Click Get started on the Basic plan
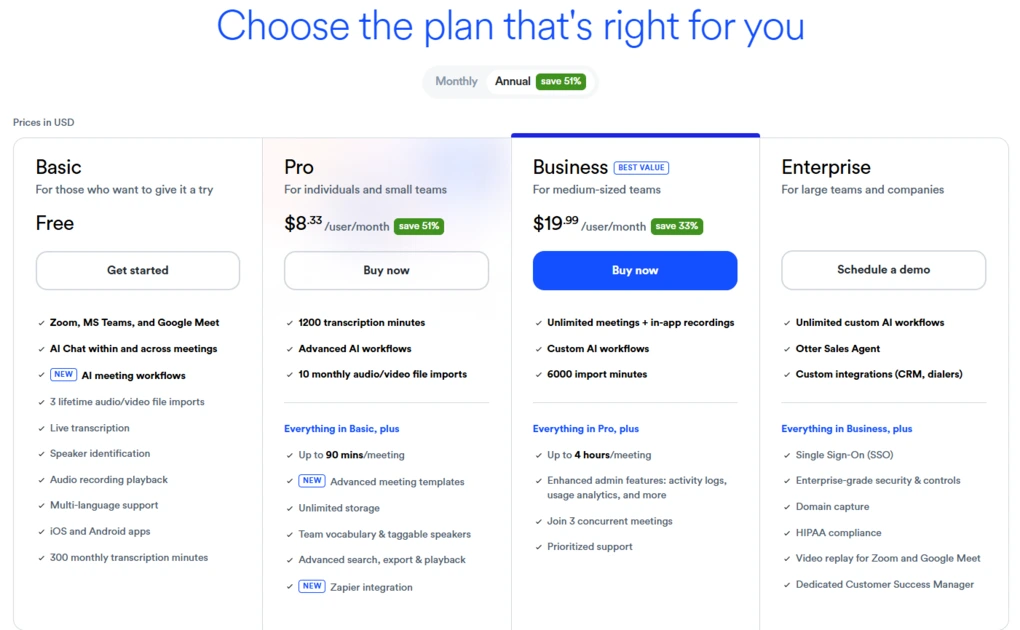The width and height of the screenshot is (1020, 630). [137, 270]
